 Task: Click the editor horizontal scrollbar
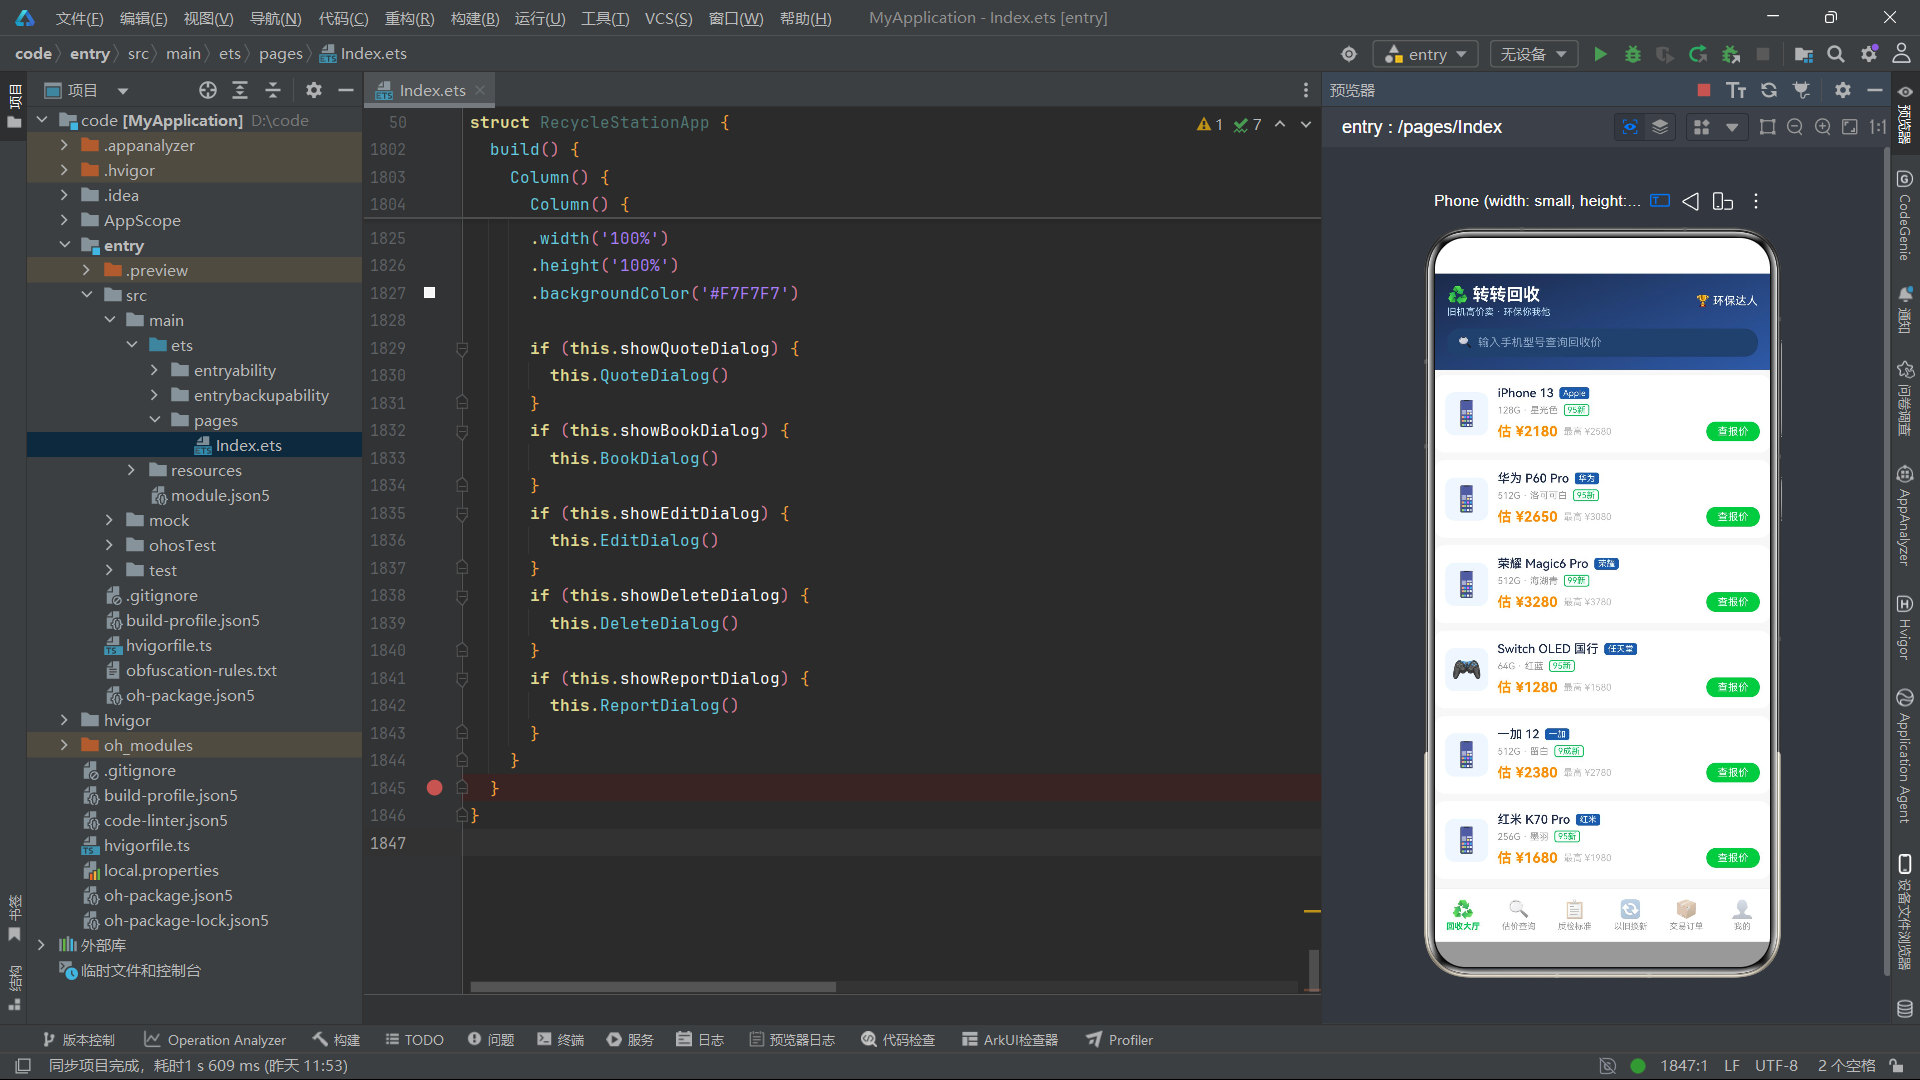653,987
